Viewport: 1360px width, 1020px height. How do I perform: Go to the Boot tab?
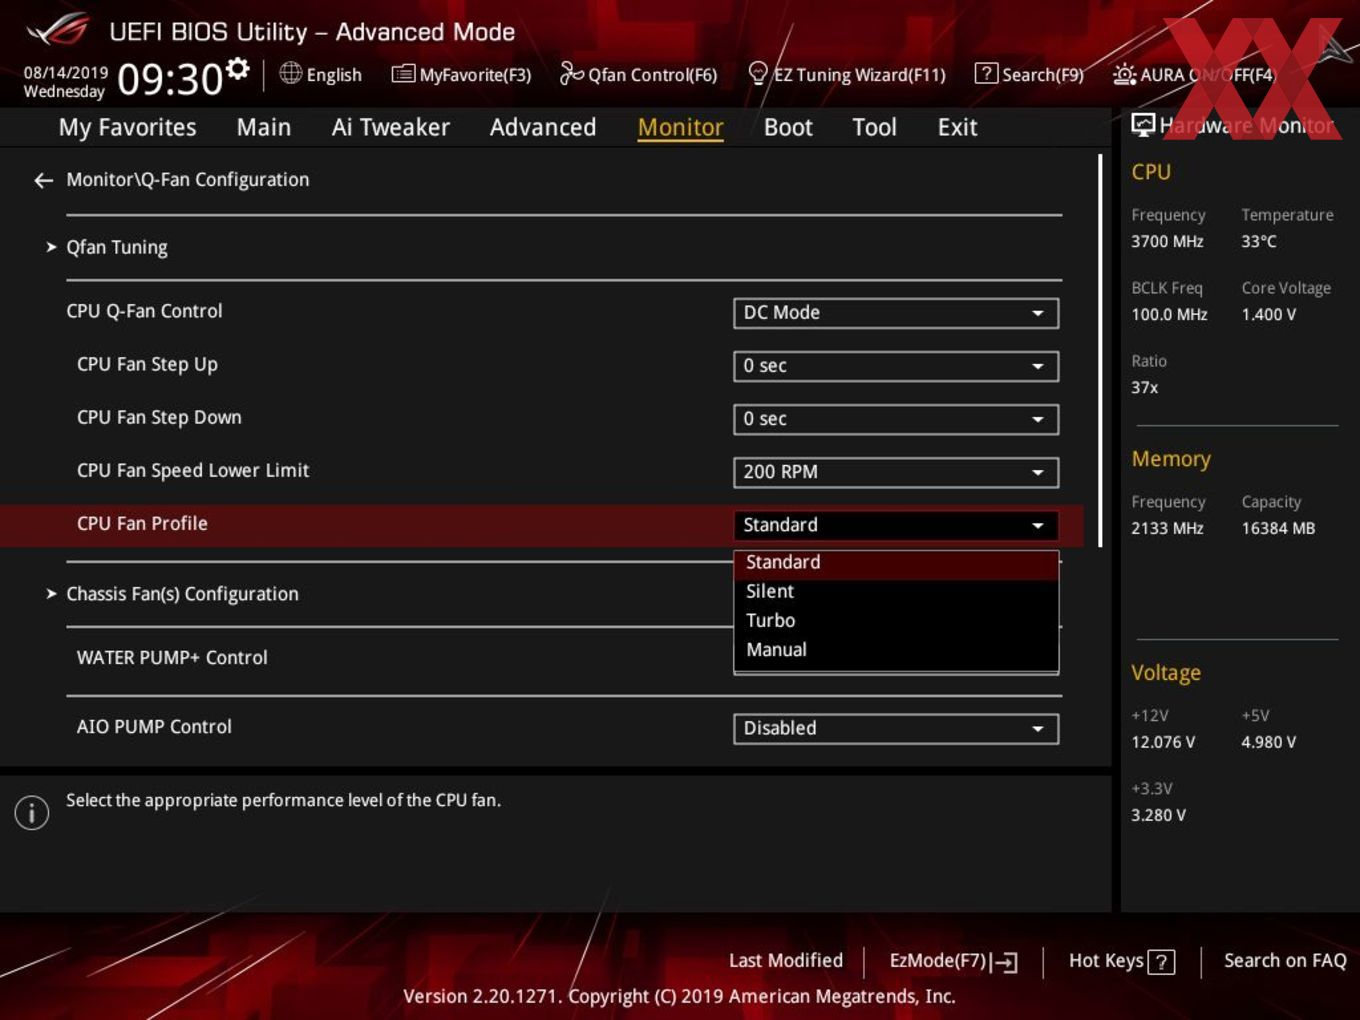(788, 127)
